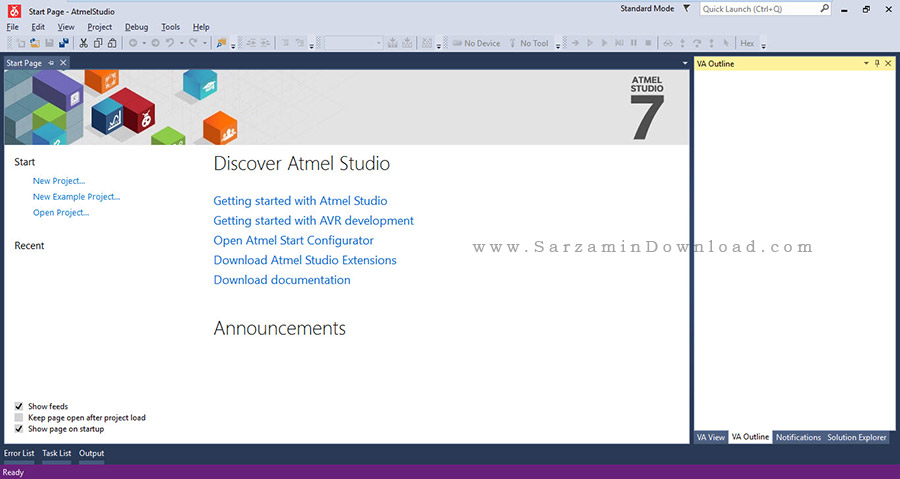Click the Pause debugging icon
900x479 pixels.
coord(634,43)
